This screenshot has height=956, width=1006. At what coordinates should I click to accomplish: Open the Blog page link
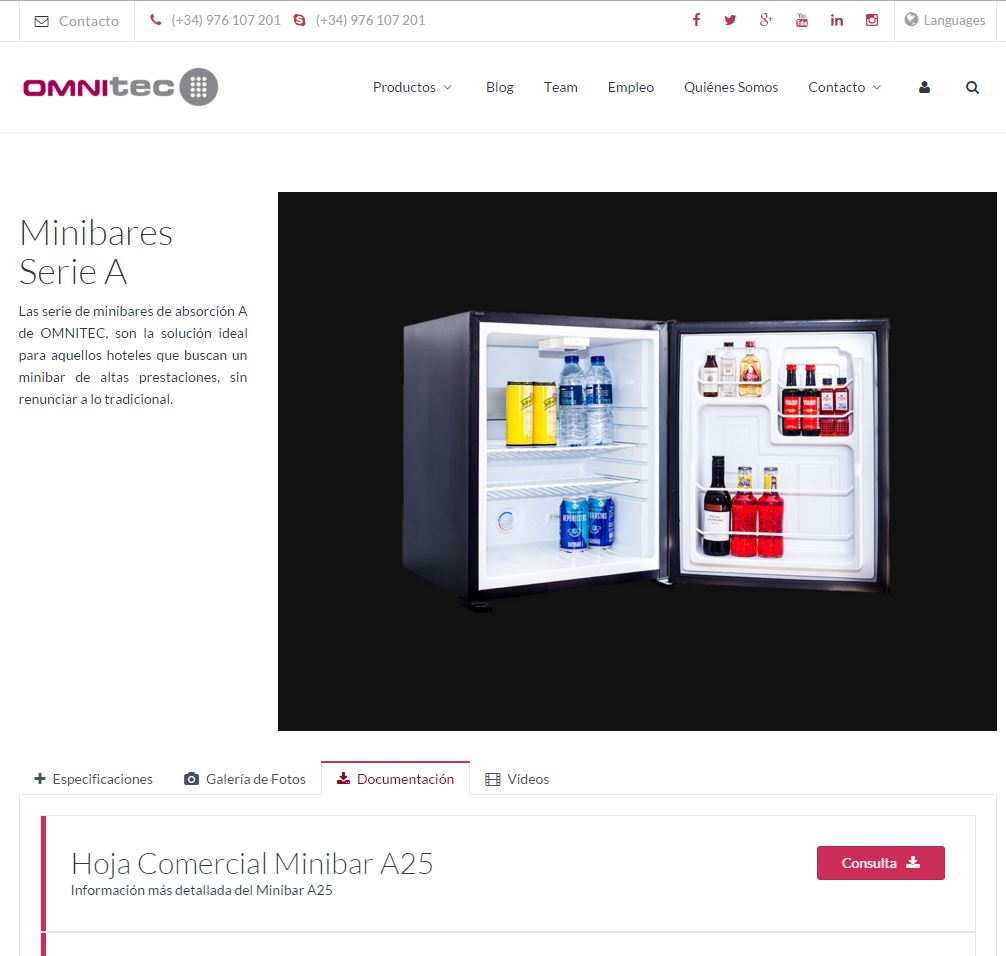click(x=499, y=87)
